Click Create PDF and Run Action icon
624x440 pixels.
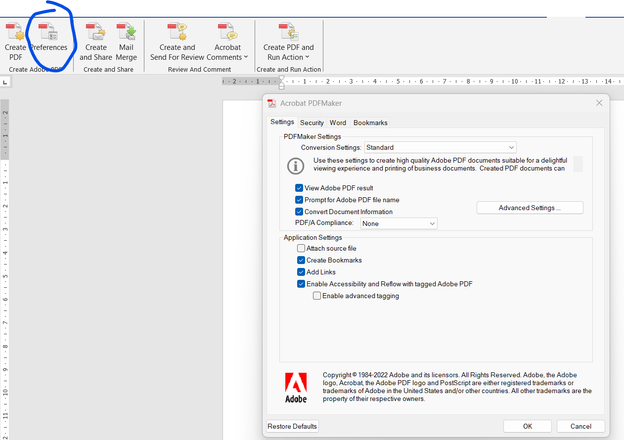click(x=289, y=32)
